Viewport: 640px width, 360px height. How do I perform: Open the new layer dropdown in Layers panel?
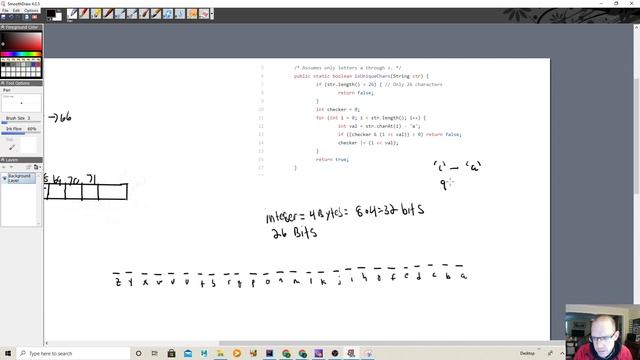click(x=36, y=167)
